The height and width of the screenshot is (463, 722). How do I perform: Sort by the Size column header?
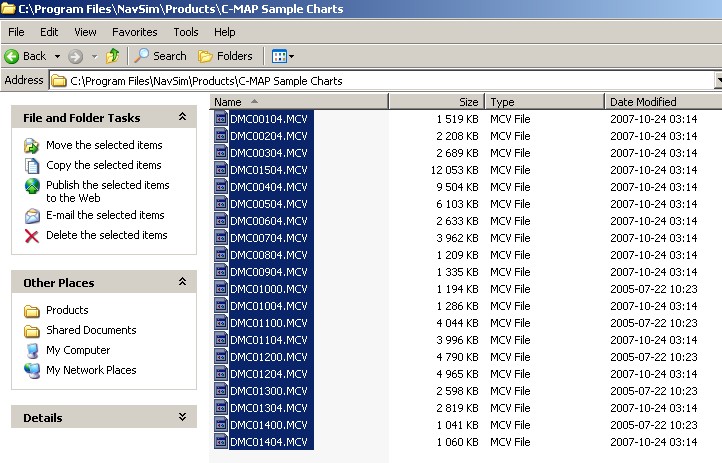437,102
